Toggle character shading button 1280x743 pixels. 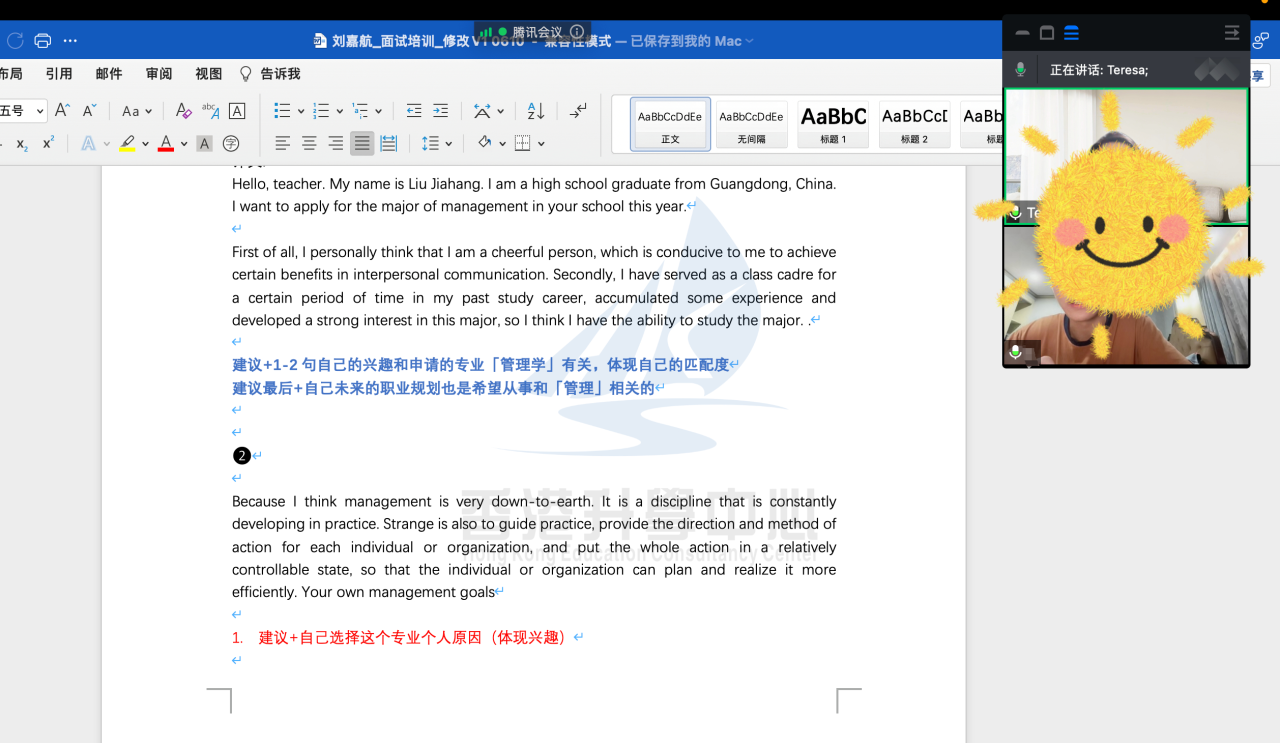click(x=204, y=144)
